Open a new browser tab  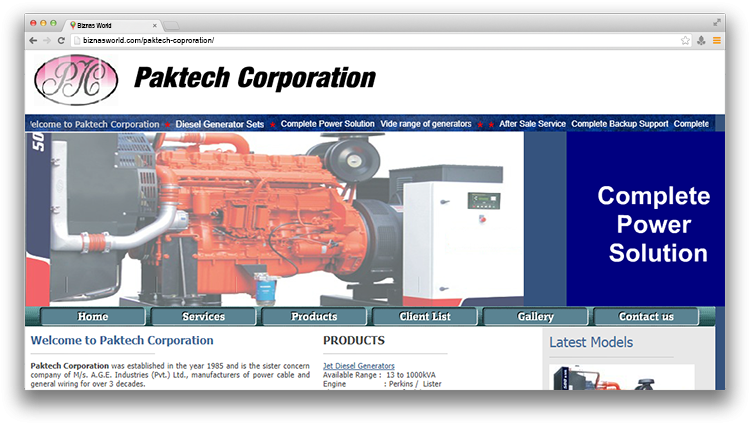[172, 24]
